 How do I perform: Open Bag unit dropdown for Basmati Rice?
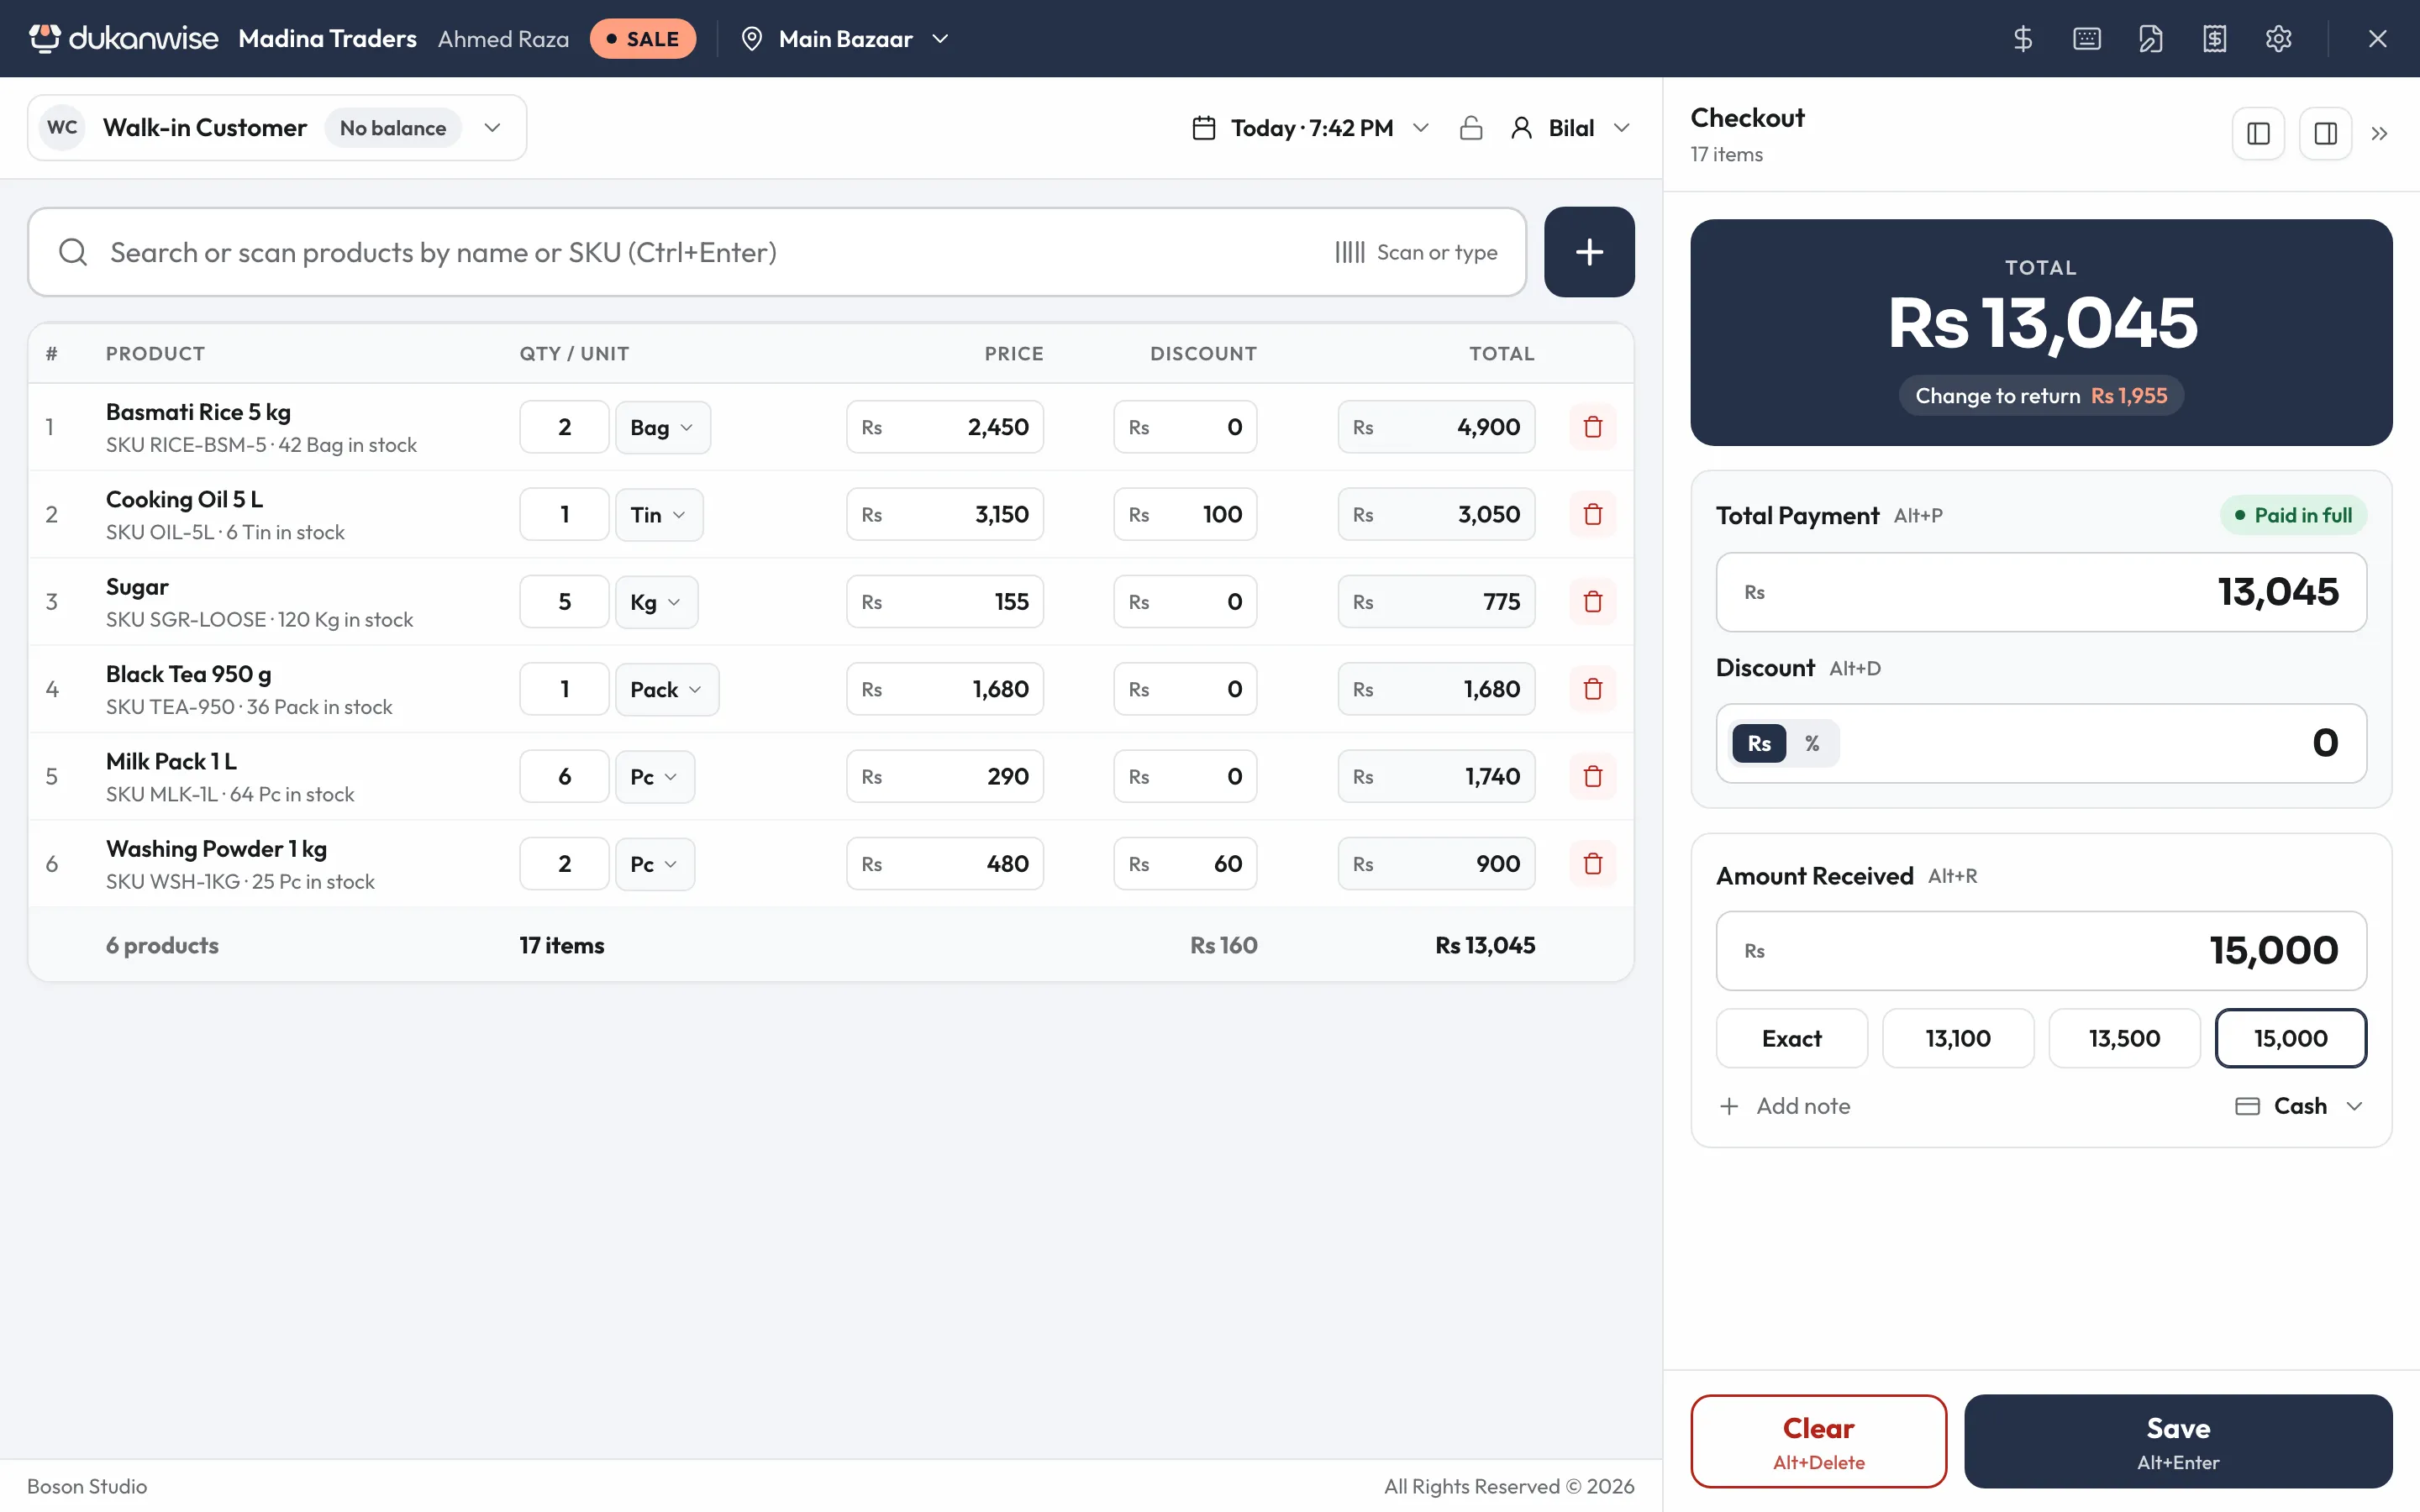[663, 427]
